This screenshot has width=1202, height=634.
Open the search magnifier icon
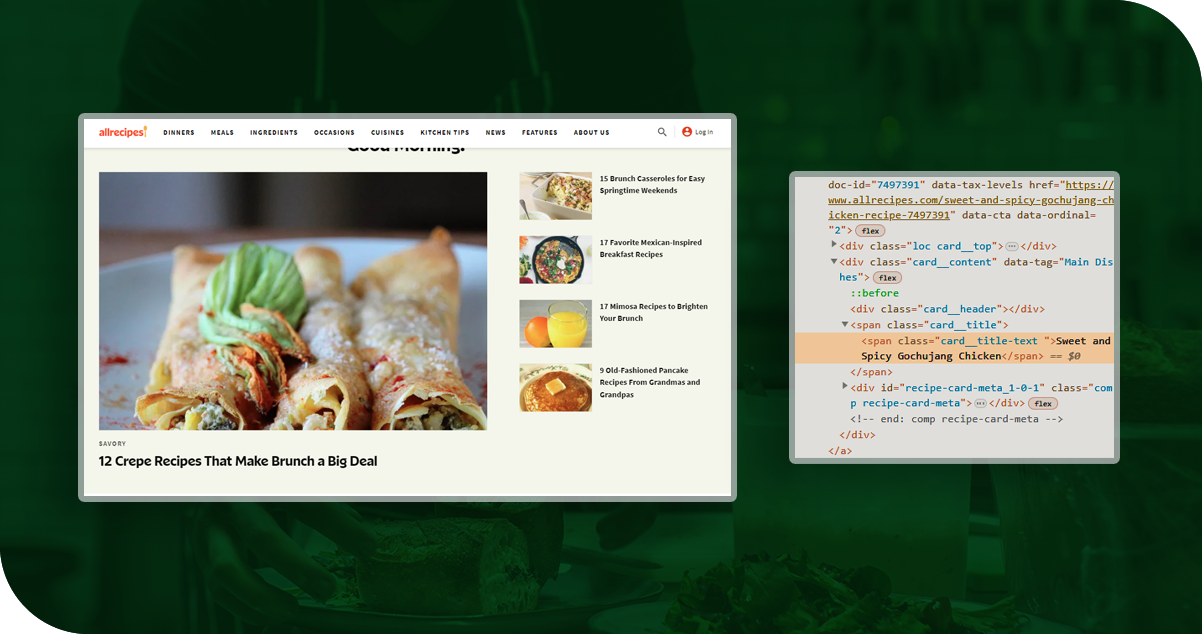click(x=662, y=132)
